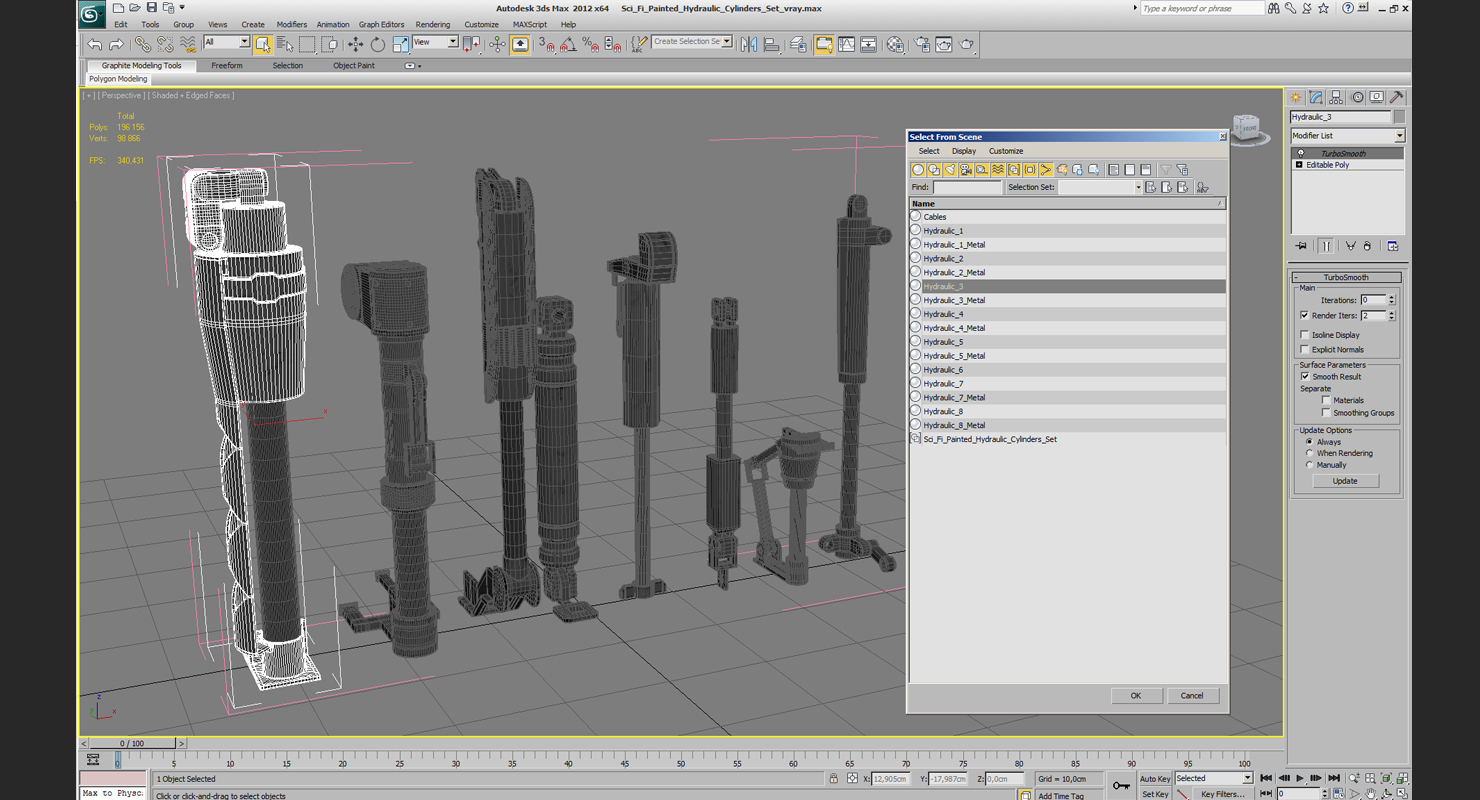1480x800 pixels.
Task: Open Display menu in Select From Scene
Action: coord(963,151)
